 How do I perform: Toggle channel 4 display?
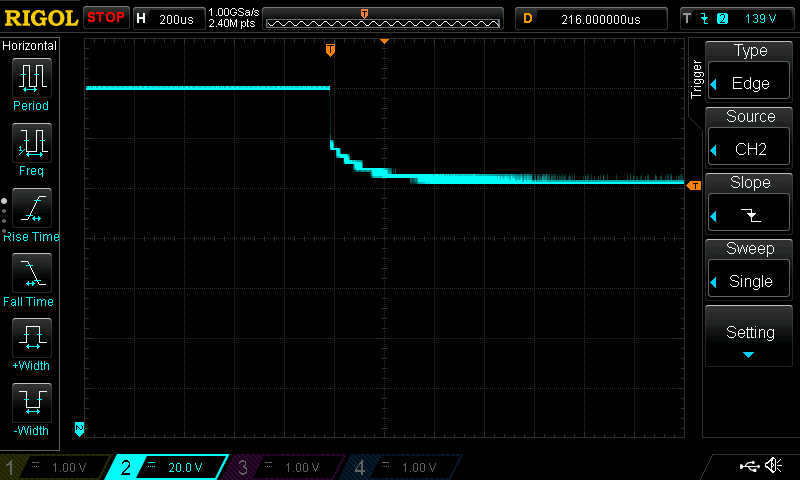pos(400,467)
